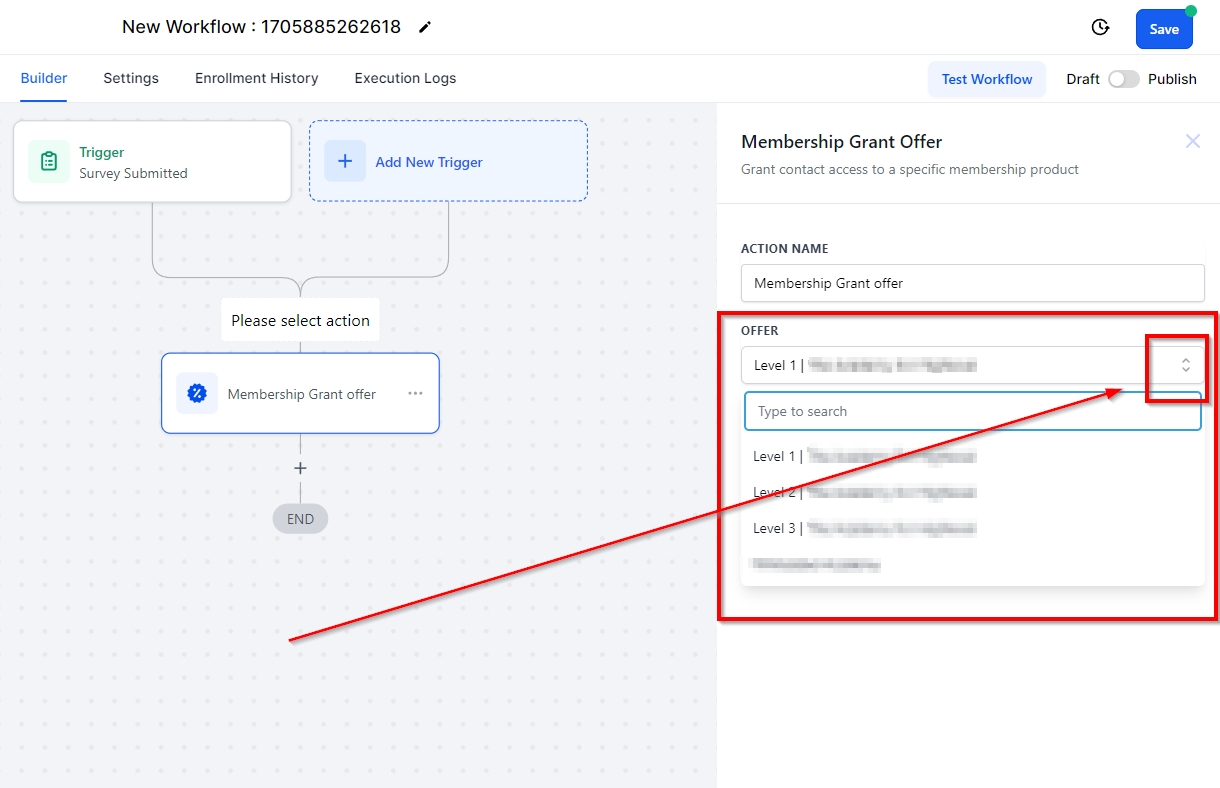Image resolution: width=1220 pixels, height=788 pixels.
Task: Click the Action Name input field
Action: 972,283
